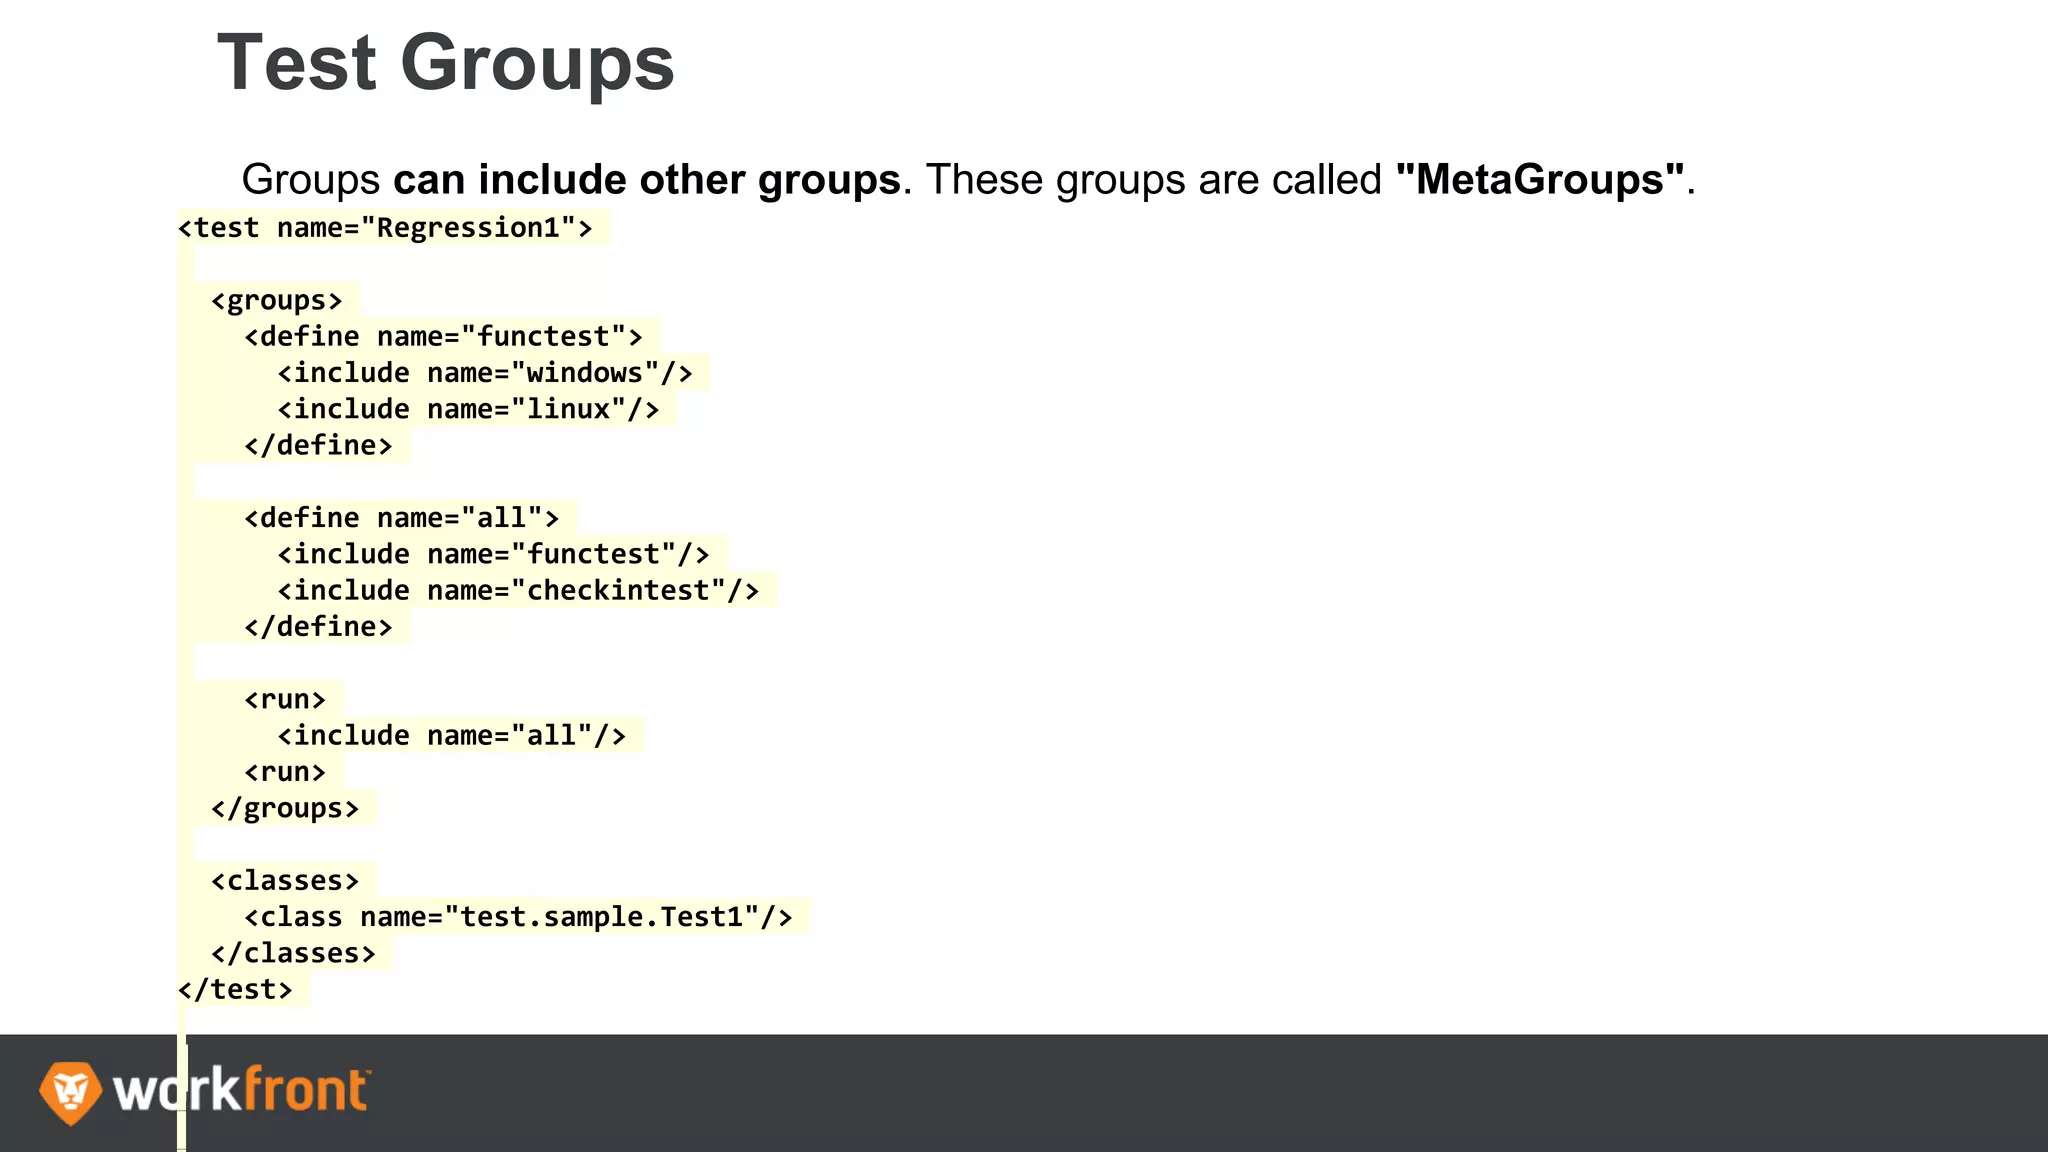This screenshot has width=2048, height=1152.
Task: Select the class name="test.sample.Test1" line
Action: coord(518,917)
